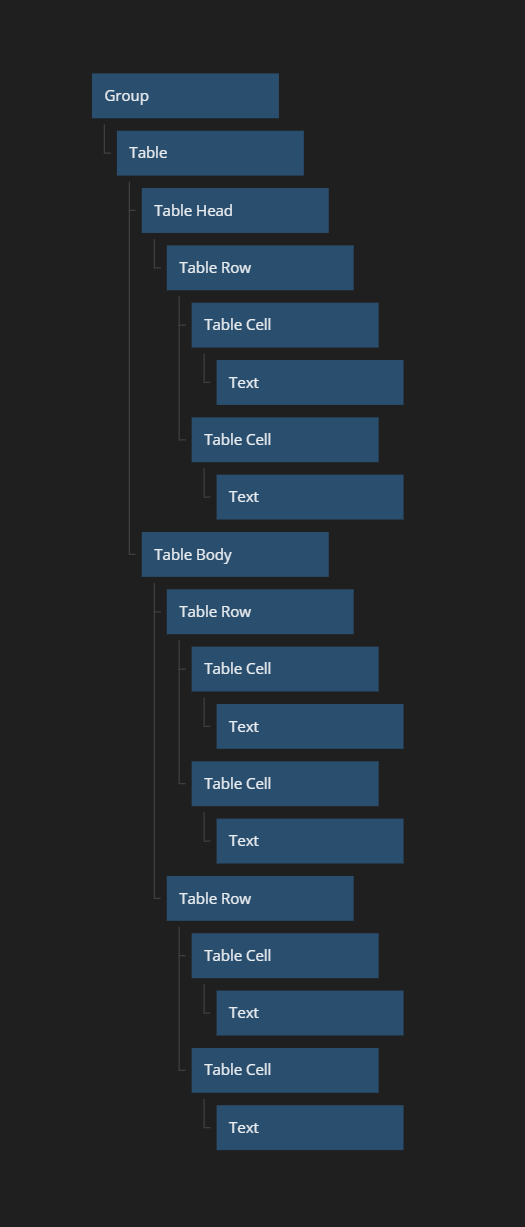This screenshot has width=525, height=1227.
Task: Select the Table Body node
Action: click(x=235, y=554)
